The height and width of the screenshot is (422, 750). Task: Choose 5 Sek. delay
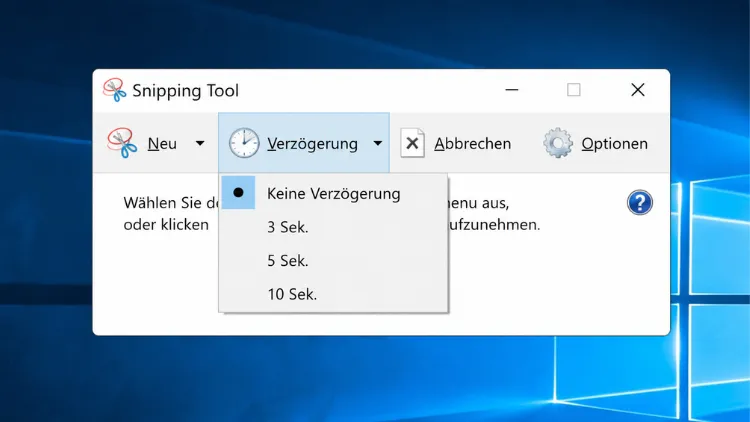pos(333,260)
